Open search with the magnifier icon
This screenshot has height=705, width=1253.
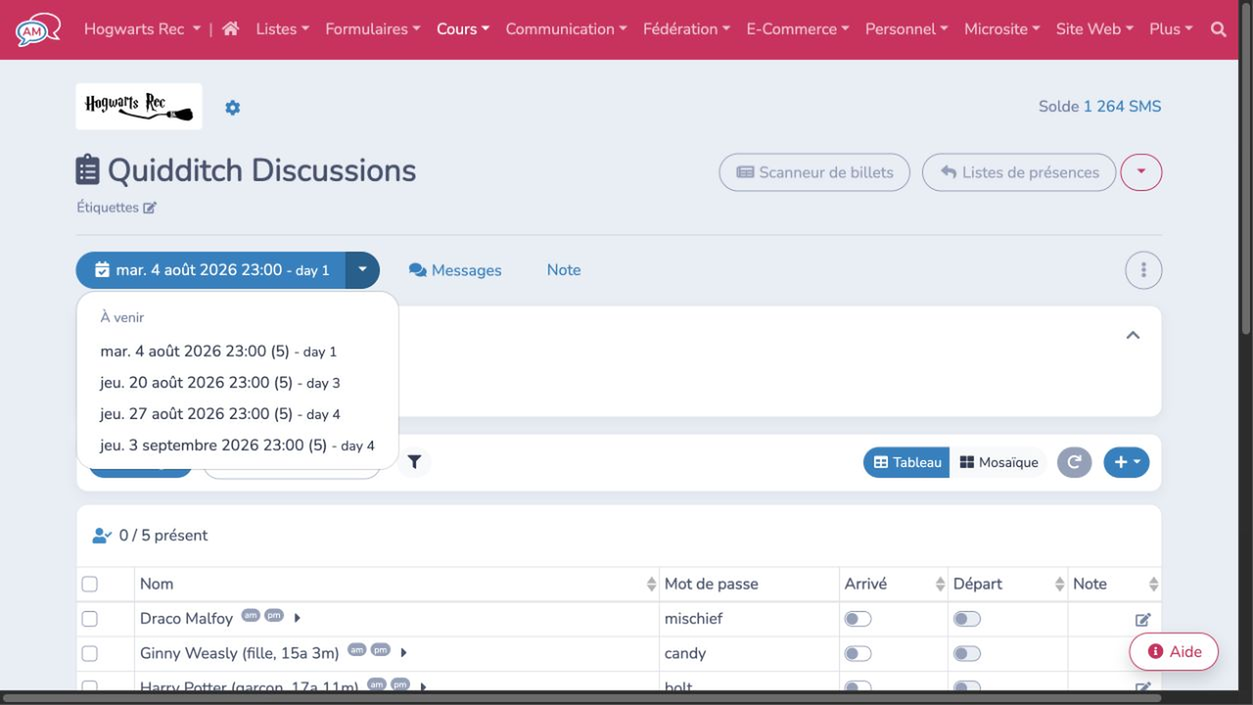point(1218,29)
